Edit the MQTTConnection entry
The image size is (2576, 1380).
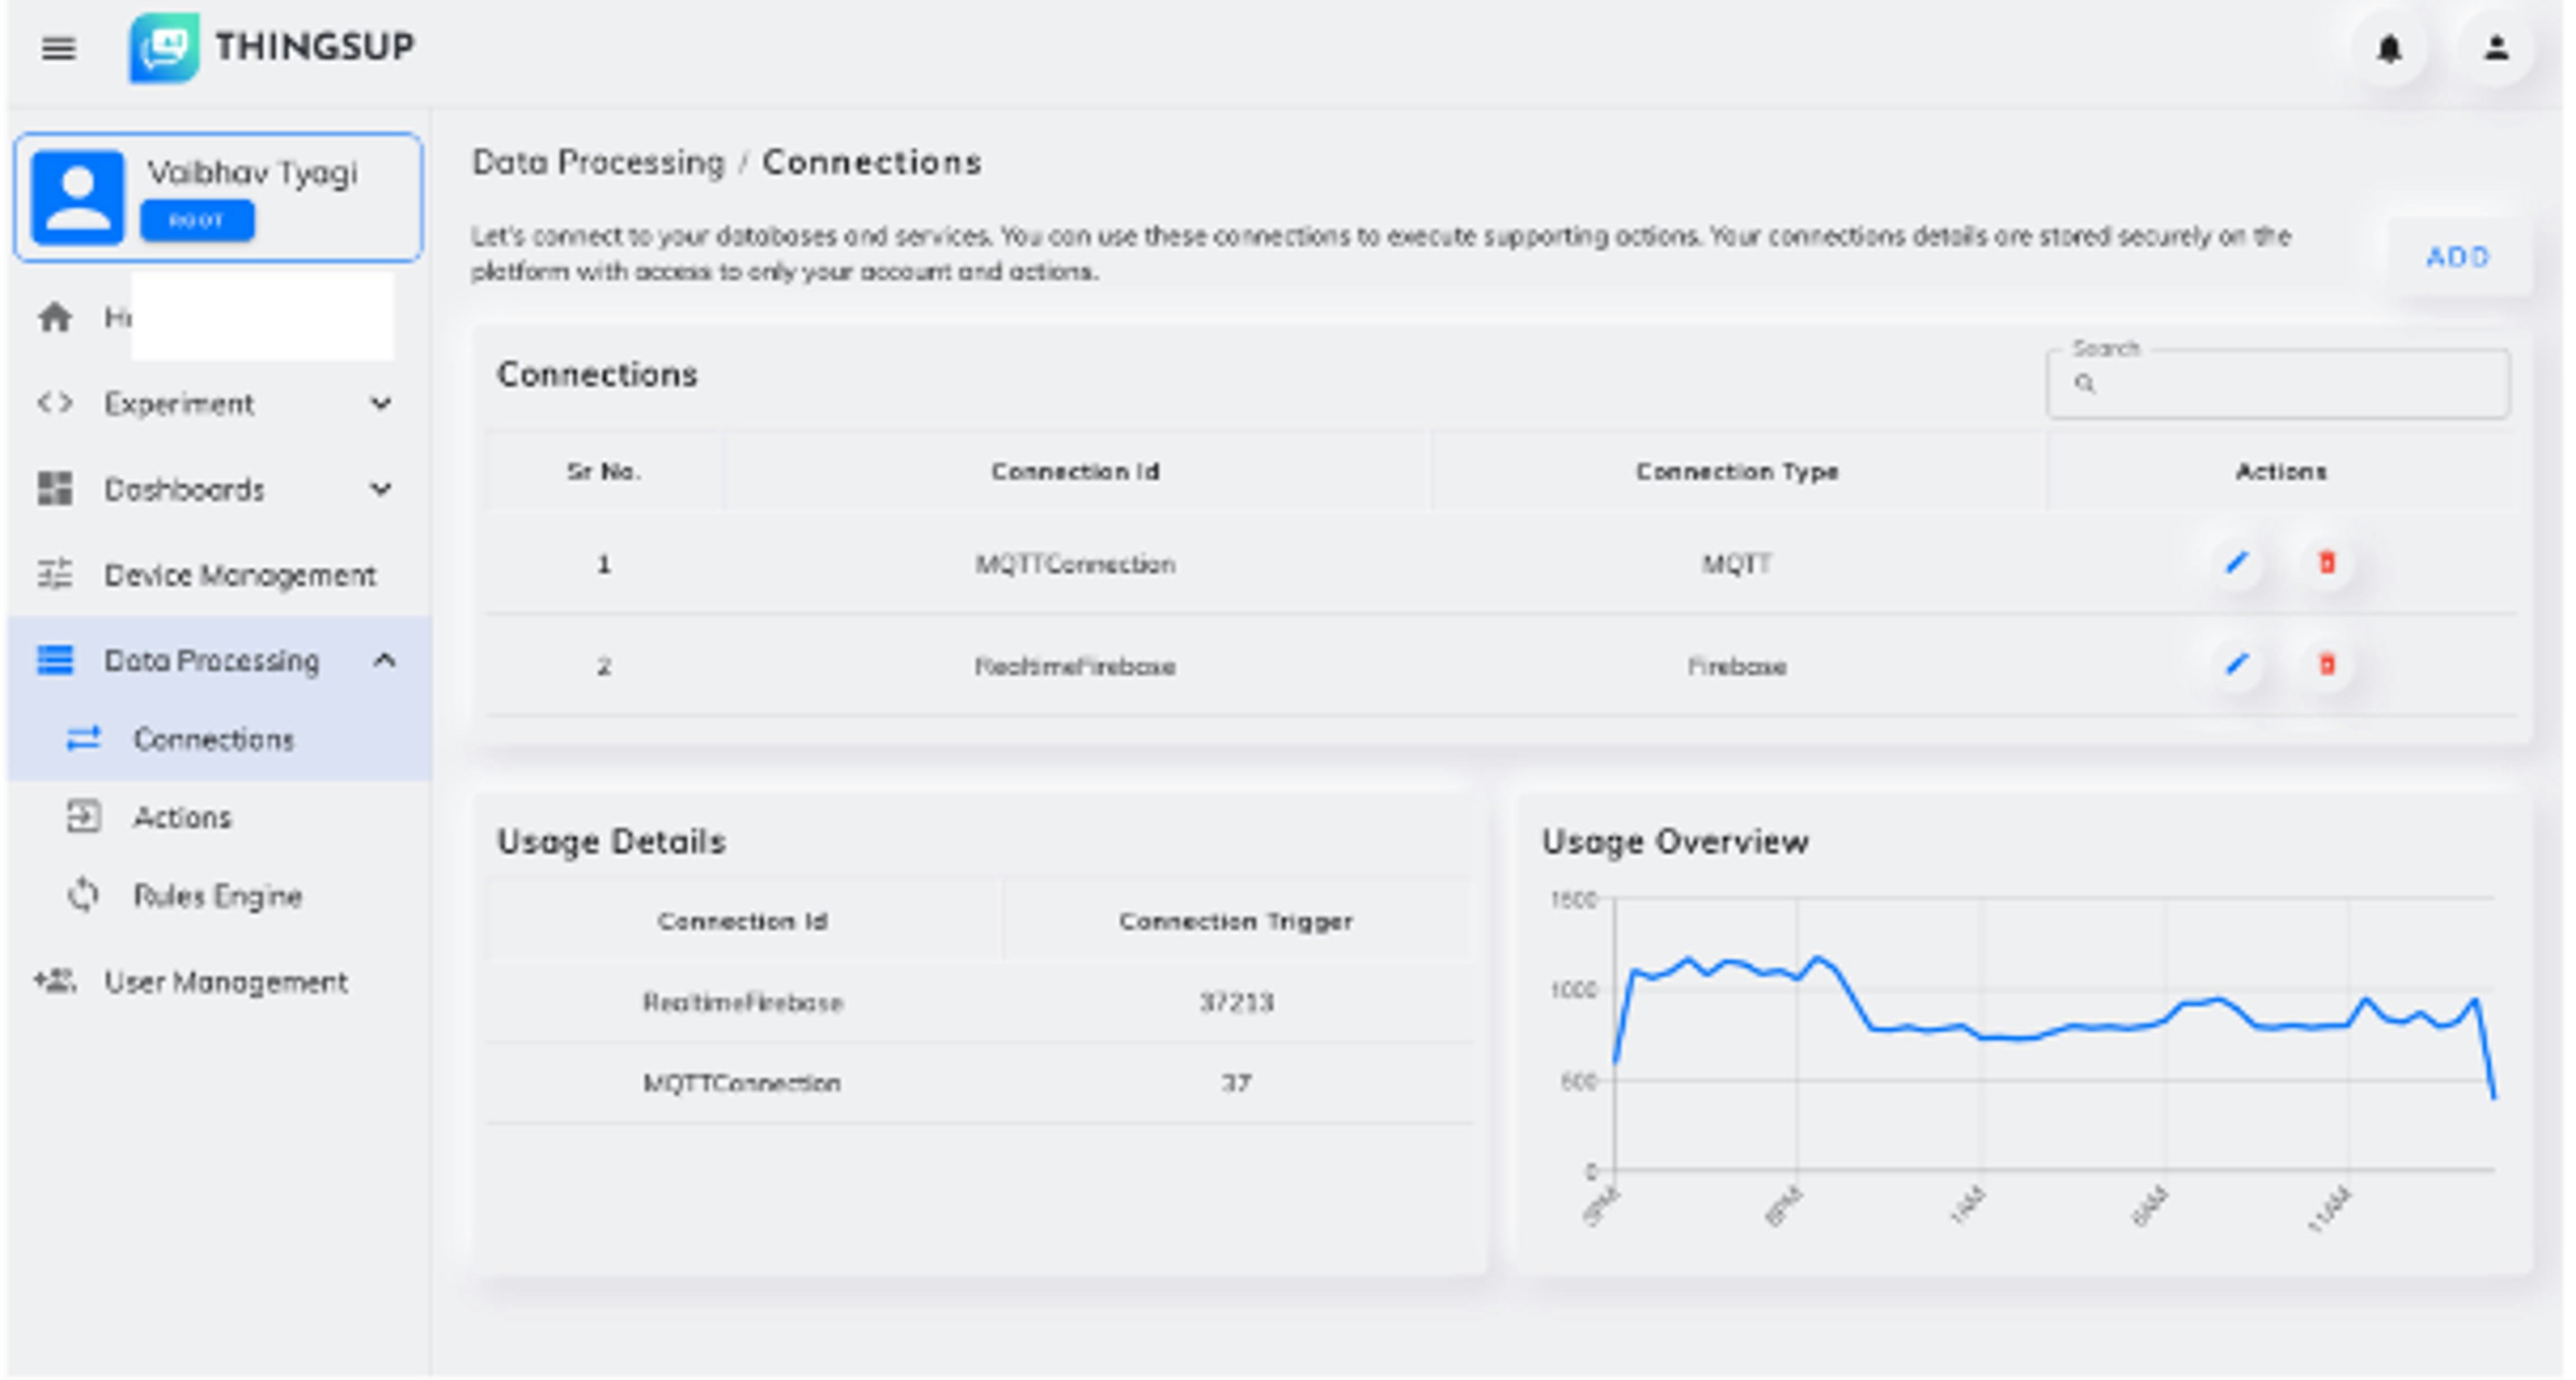tap(2237, 563)
